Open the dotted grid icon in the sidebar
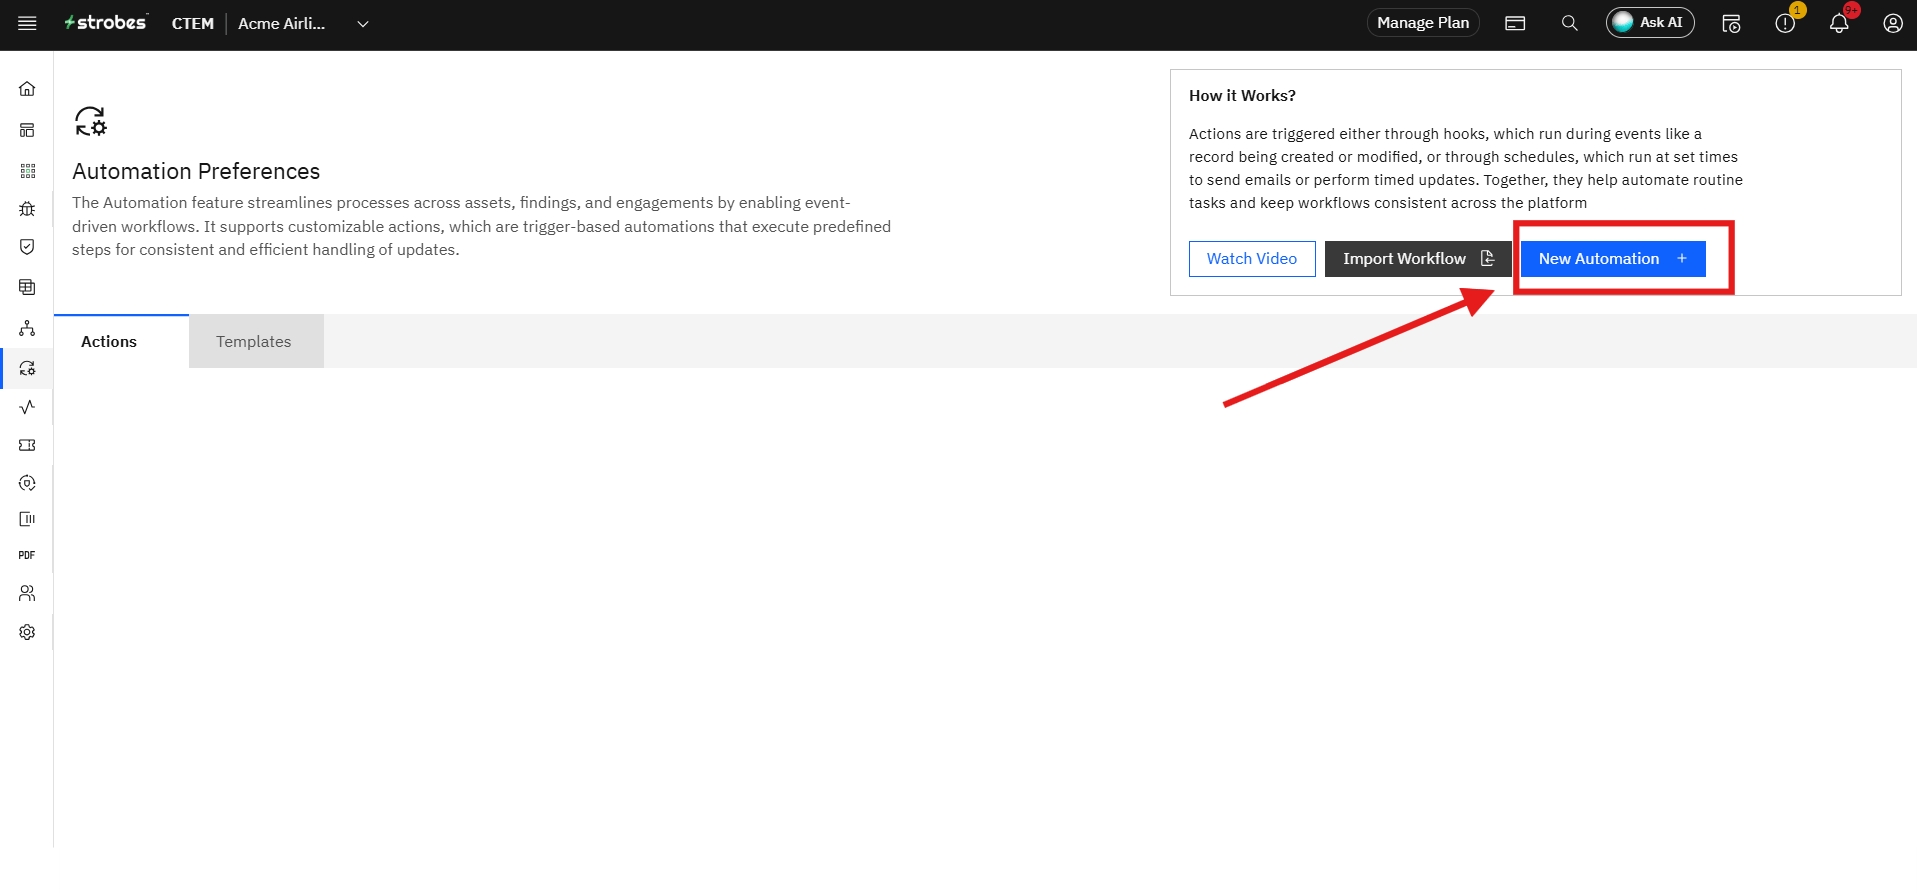Image resolution: width=1917 pixels, height=894 pixels. click(27, 171)
